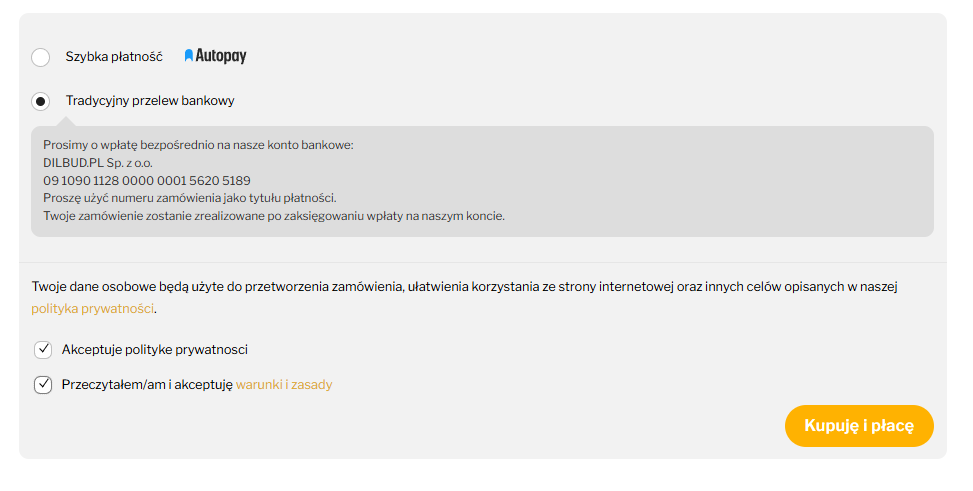The image size is (973, 491).
Task: Click the DILBUD.PL Sp. z o.o. company name
Action: [x=98, y=163]
